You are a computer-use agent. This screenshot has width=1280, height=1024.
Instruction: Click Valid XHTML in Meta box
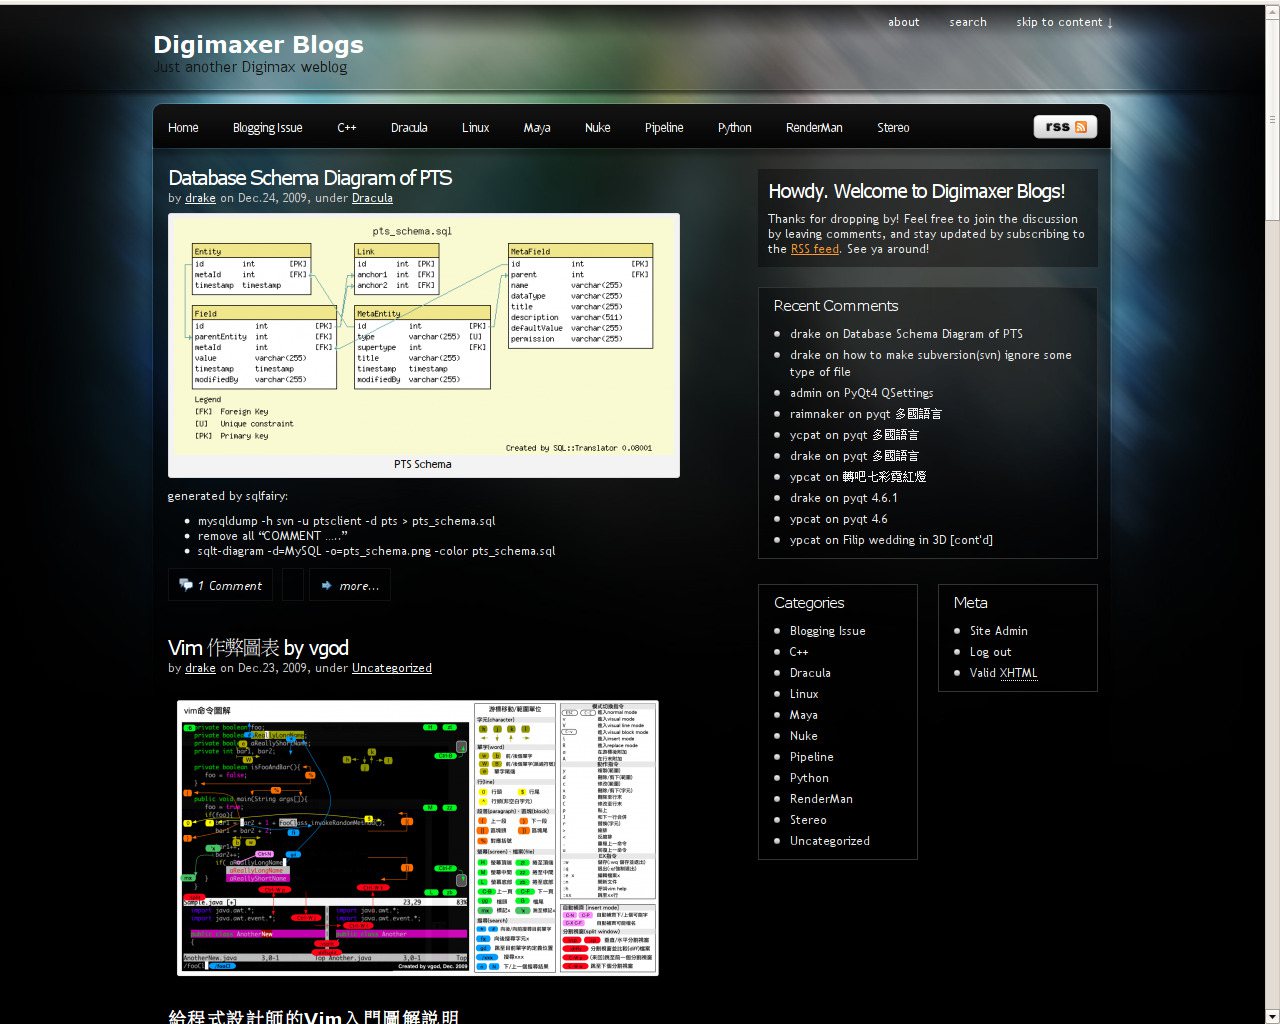point(1004,673)
